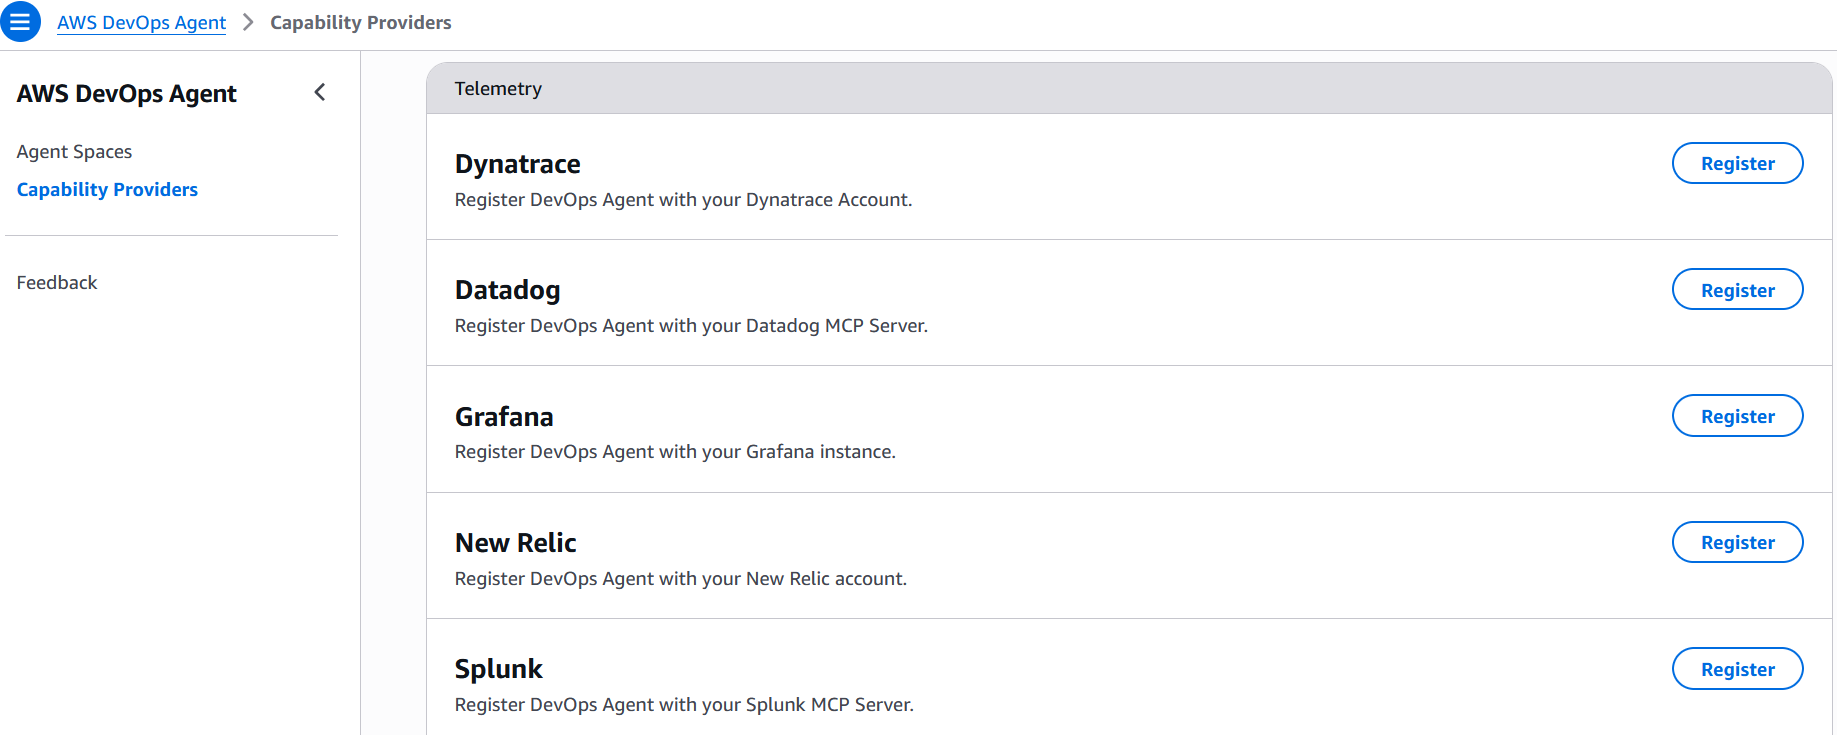This screenshot has width=1837, height=735.
Task: Go to Agent Spaces in sidebar
Action: 74,151
